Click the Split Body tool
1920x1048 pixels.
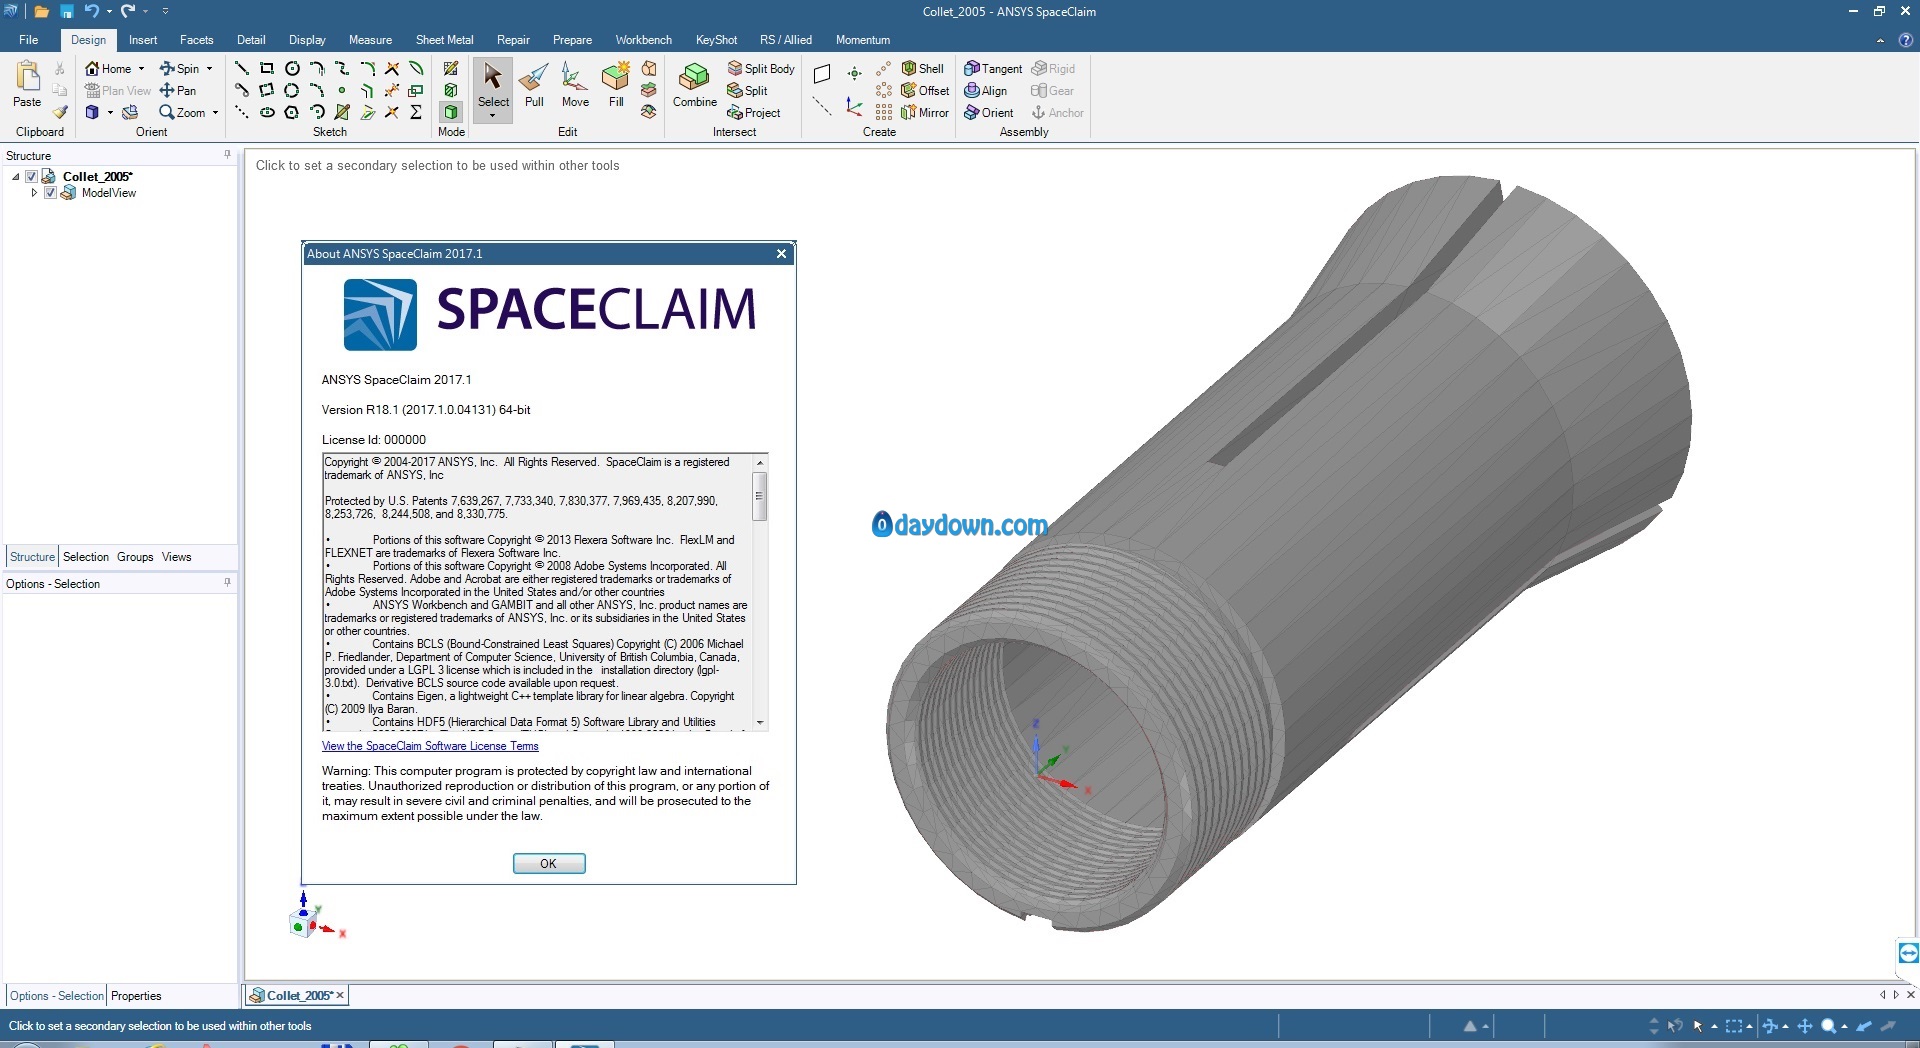tap(761, 68)
